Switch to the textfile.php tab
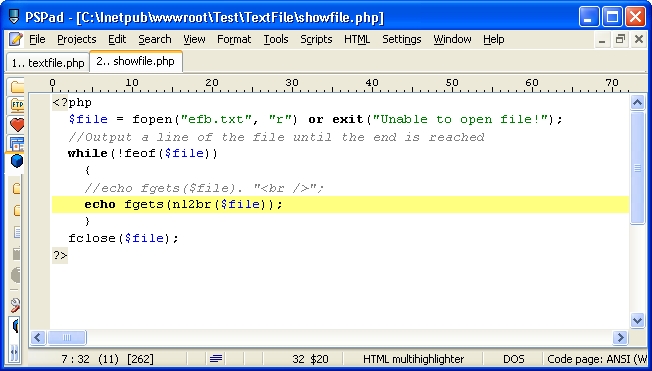 [48, 63]
